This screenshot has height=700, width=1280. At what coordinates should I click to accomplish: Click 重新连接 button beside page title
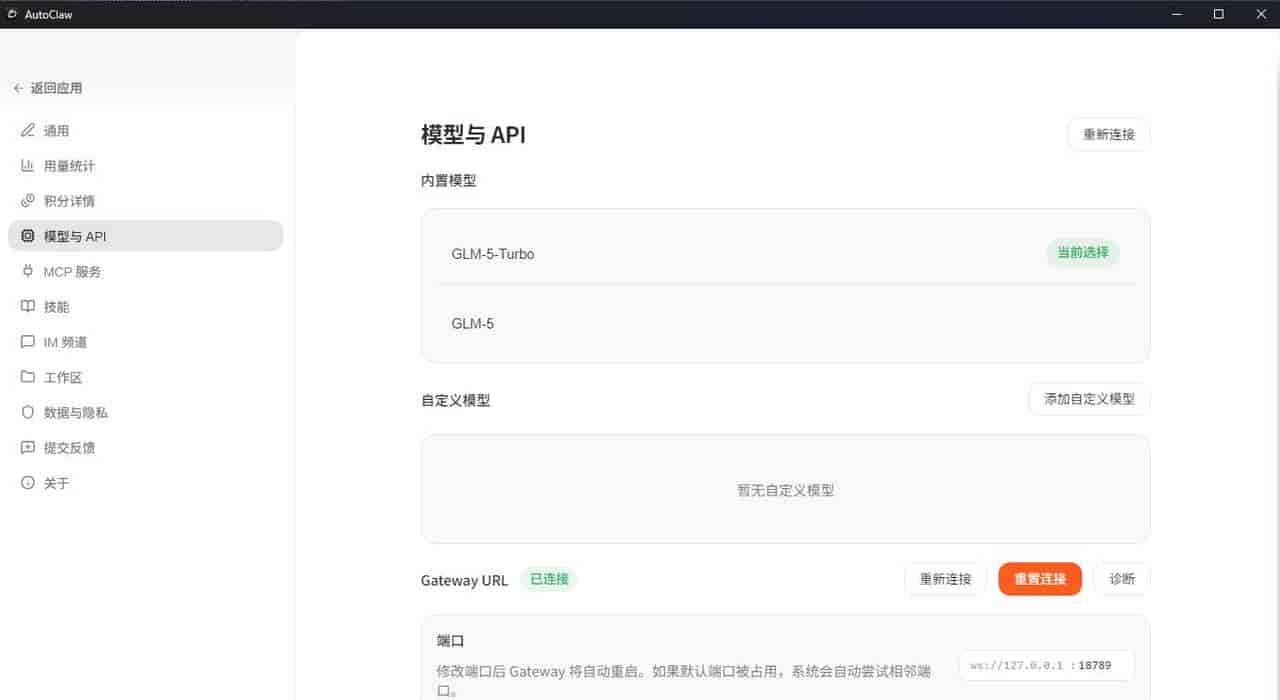(1109, 134)
